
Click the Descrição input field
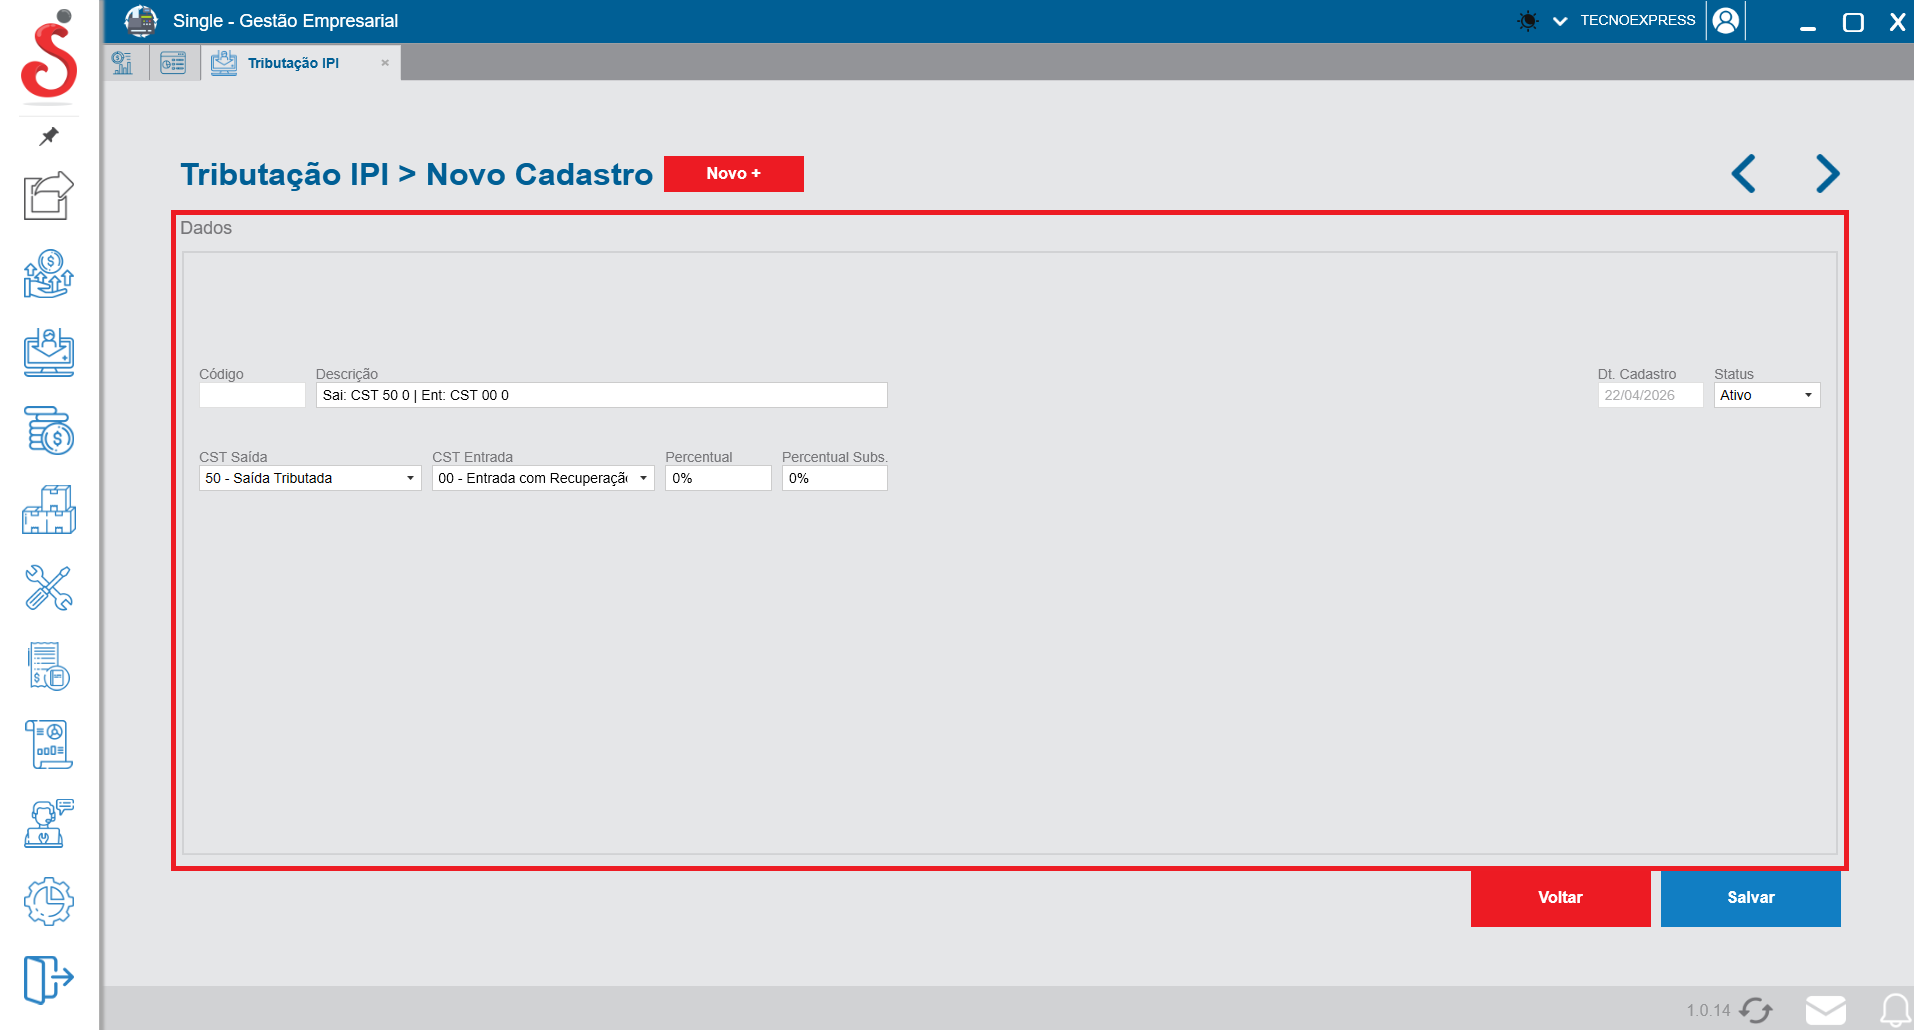(601, 395)
